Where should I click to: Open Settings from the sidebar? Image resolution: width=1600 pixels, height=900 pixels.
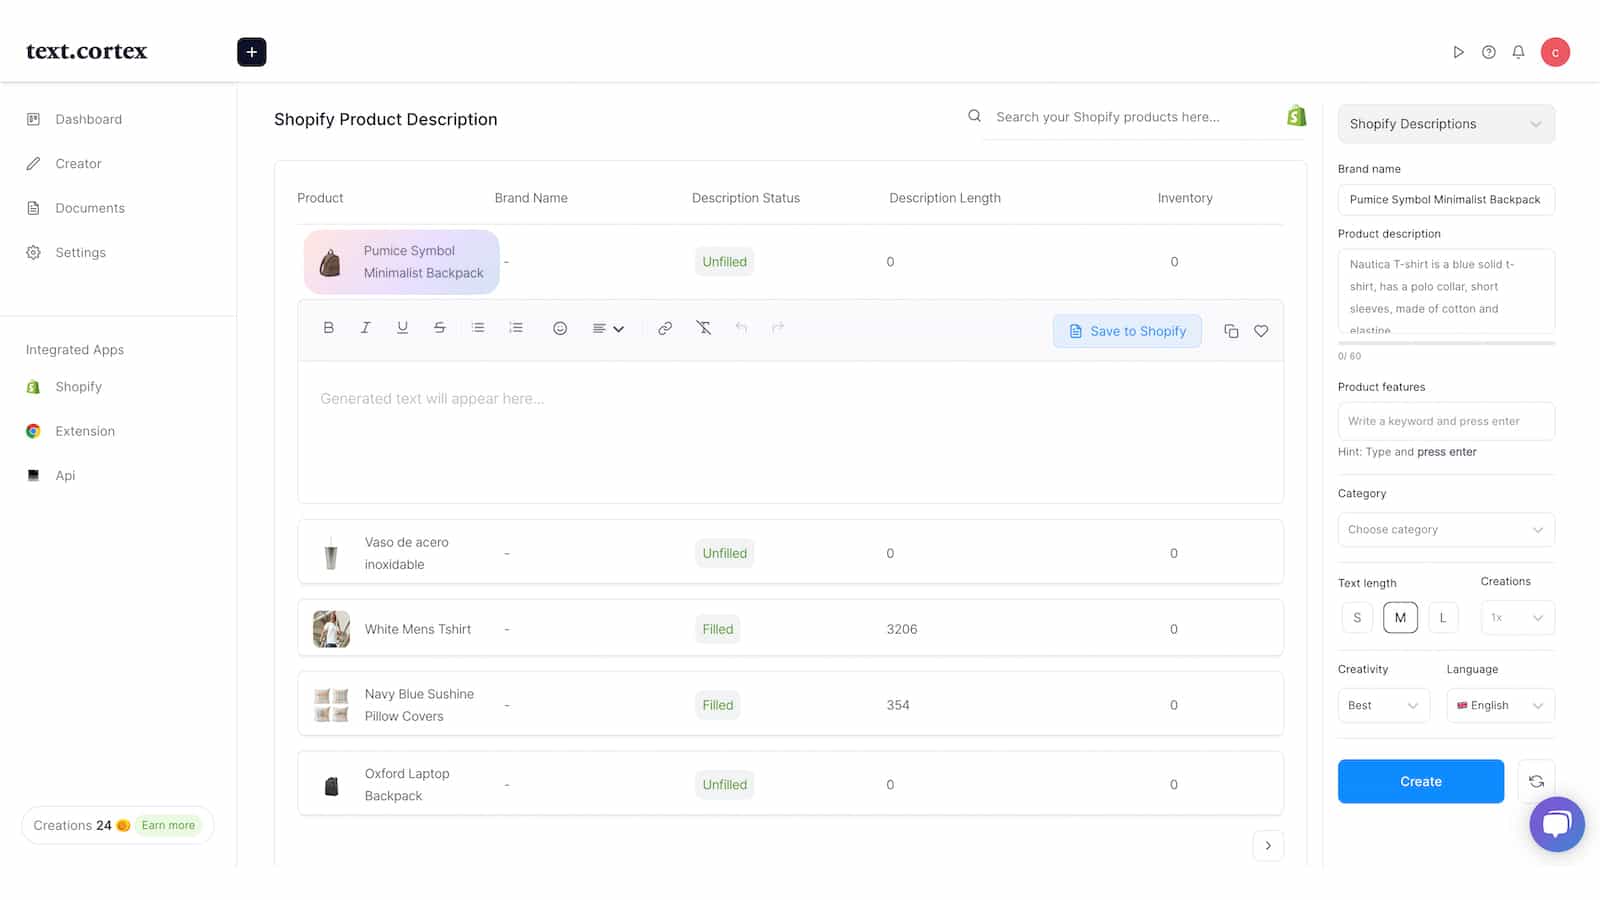click(x=80, y=252)
